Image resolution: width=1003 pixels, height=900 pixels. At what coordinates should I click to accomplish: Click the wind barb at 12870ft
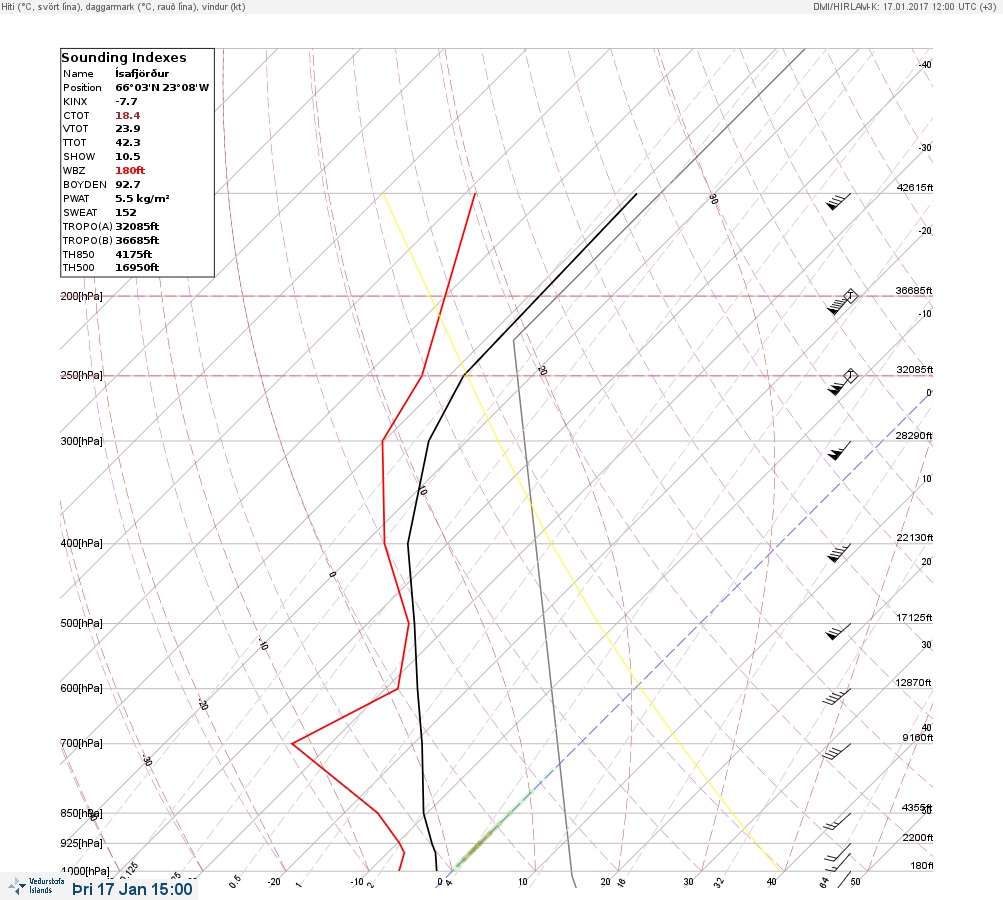click(x=837, y=697)
